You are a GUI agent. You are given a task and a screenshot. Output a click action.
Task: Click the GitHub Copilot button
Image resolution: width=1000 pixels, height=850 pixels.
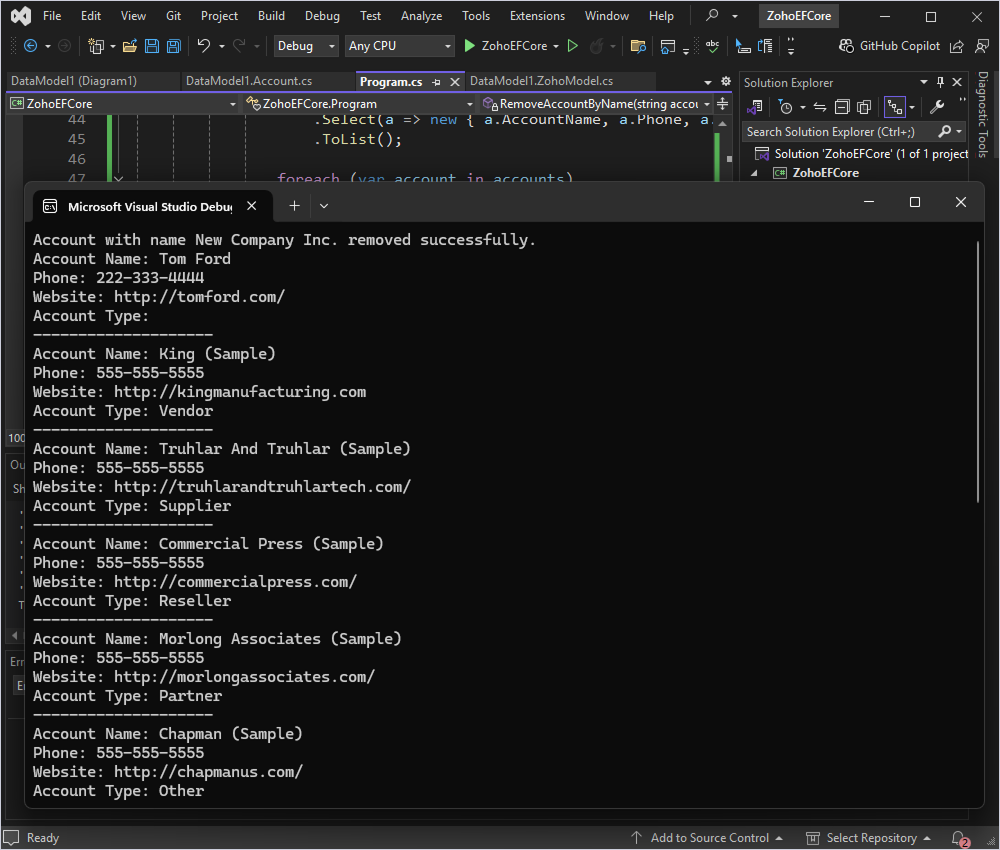[890, 46]
